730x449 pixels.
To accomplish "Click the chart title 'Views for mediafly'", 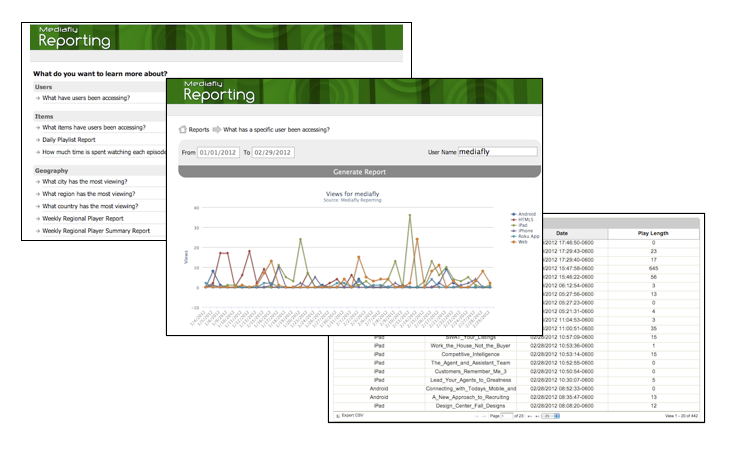I will [x=352, y=194].
